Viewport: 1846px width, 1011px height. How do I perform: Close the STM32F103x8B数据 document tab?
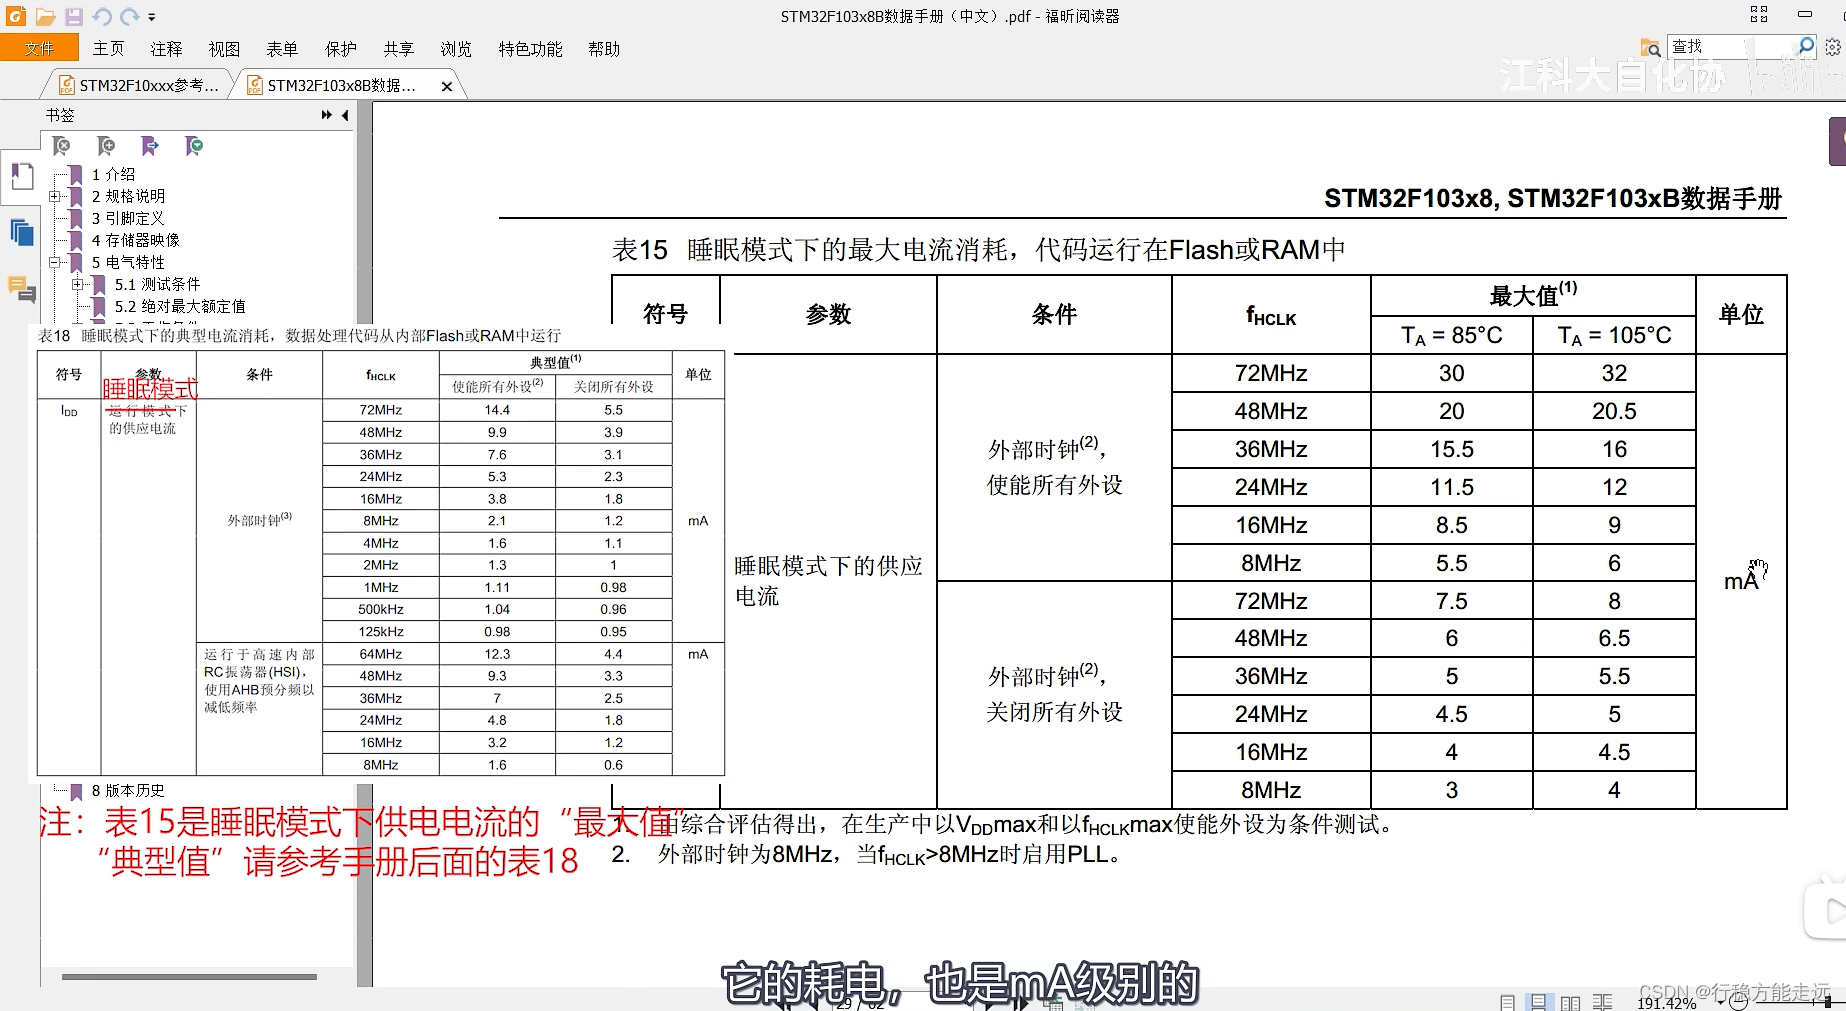pyautogui.click(x=447, y=86)
